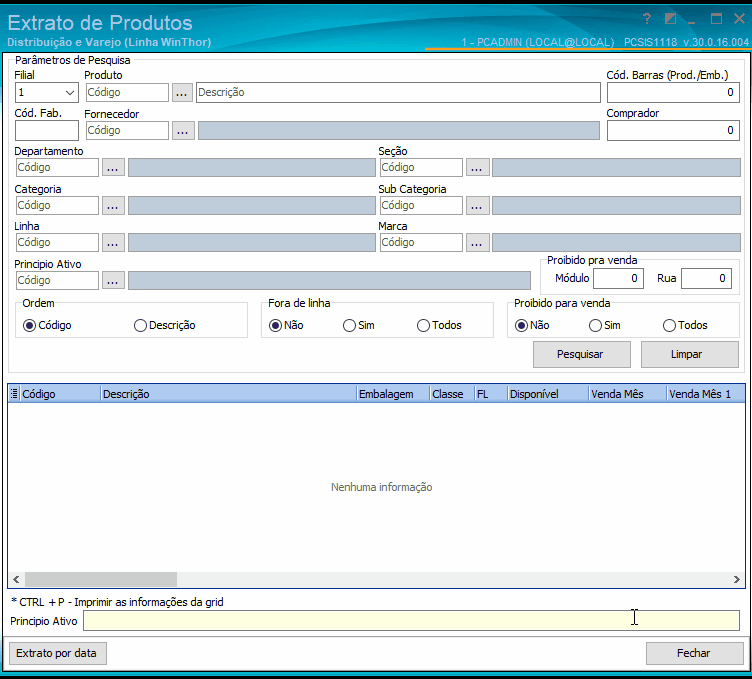Screen dimensions: 752x679
Task: Open Principio Ativo lookup ellipsis button
Action: (113, 281)
